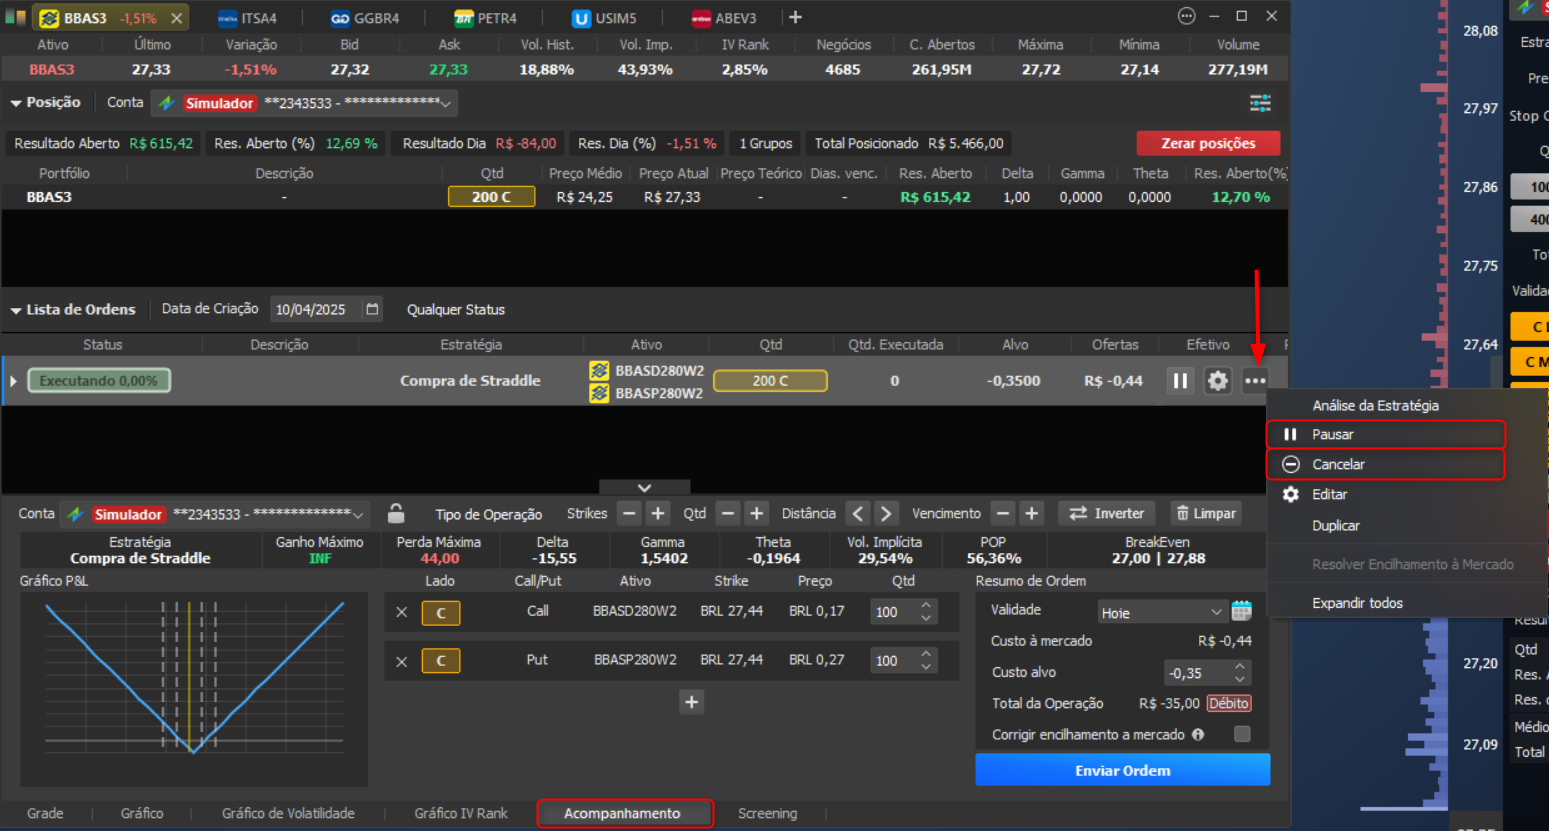Image resolution: width=1549 pixels, height=831 pixels.
Task: Add a new strategy leg
Action: [x=691, y=702]
